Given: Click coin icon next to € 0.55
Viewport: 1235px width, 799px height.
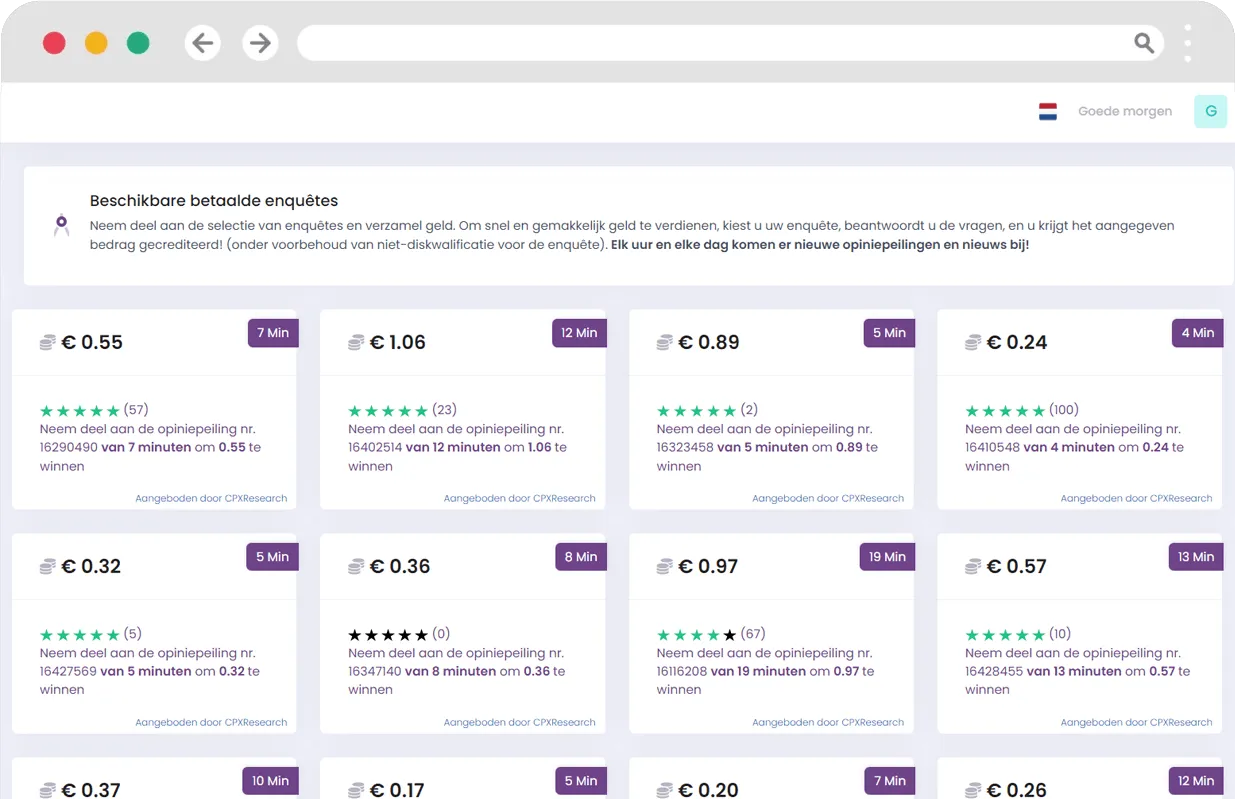Looking at the screenshot, I should (x=47, y=343).
